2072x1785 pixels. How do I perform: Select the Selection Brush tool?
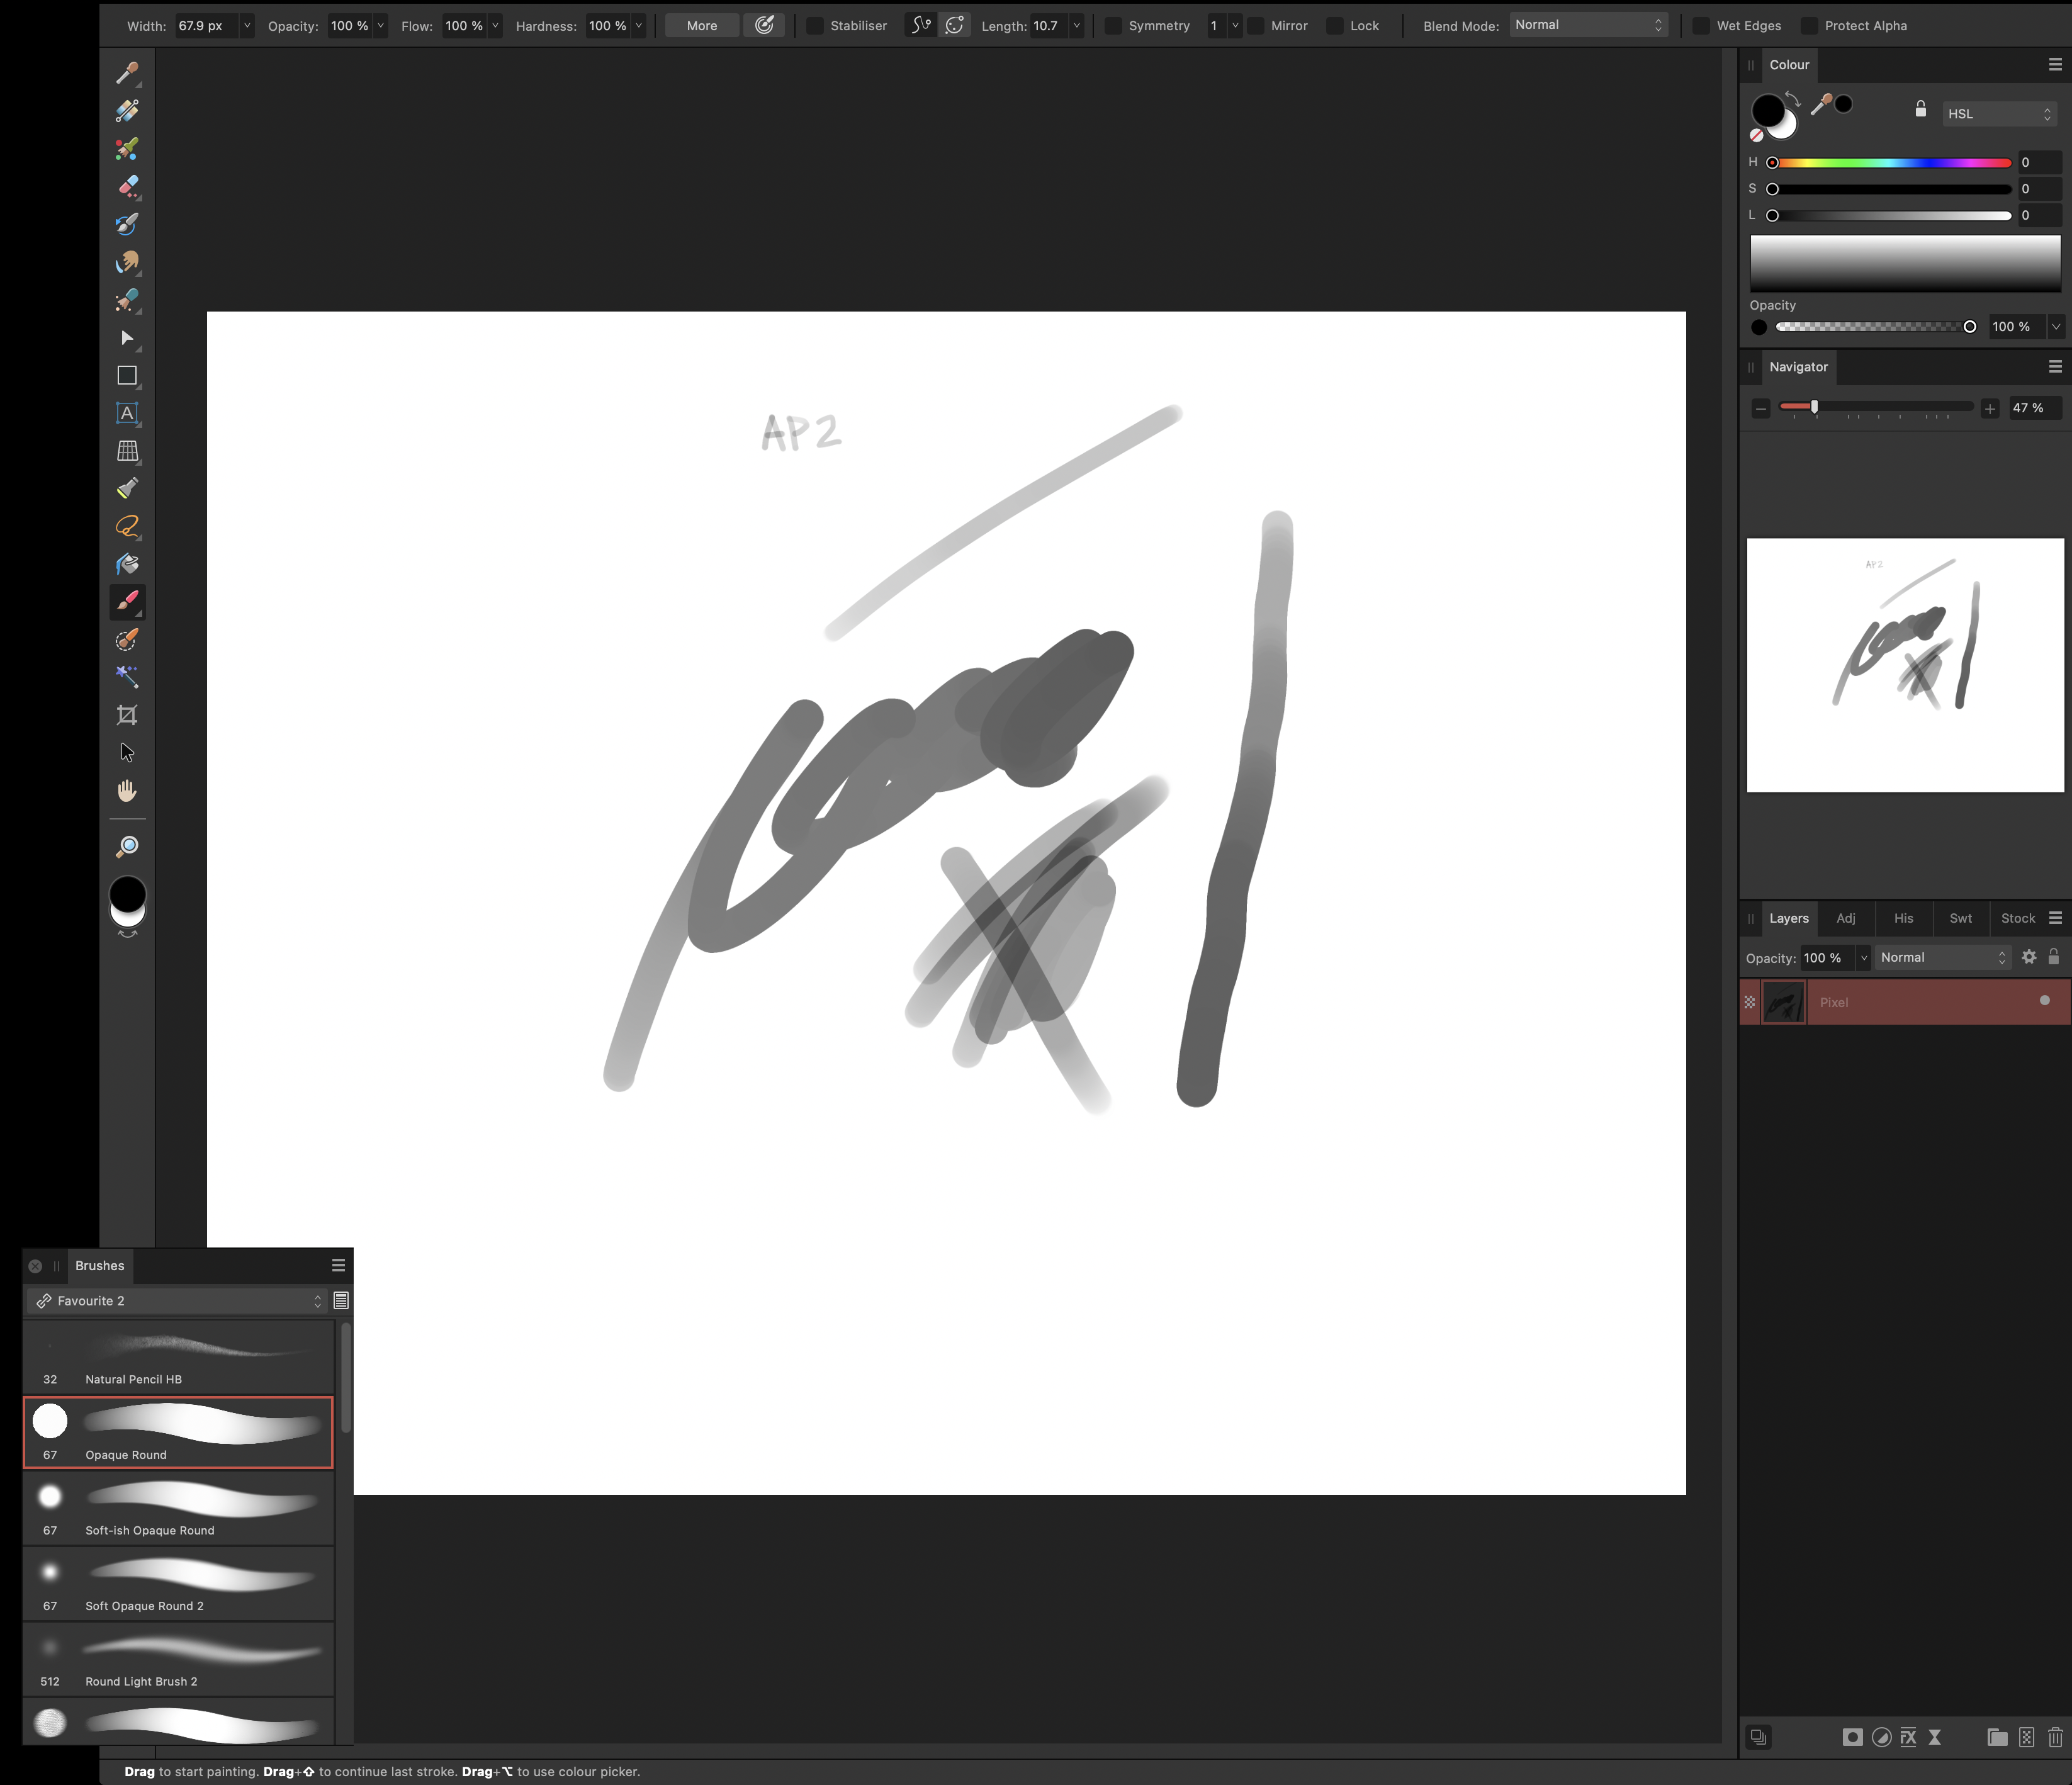[x=127, y=640]
